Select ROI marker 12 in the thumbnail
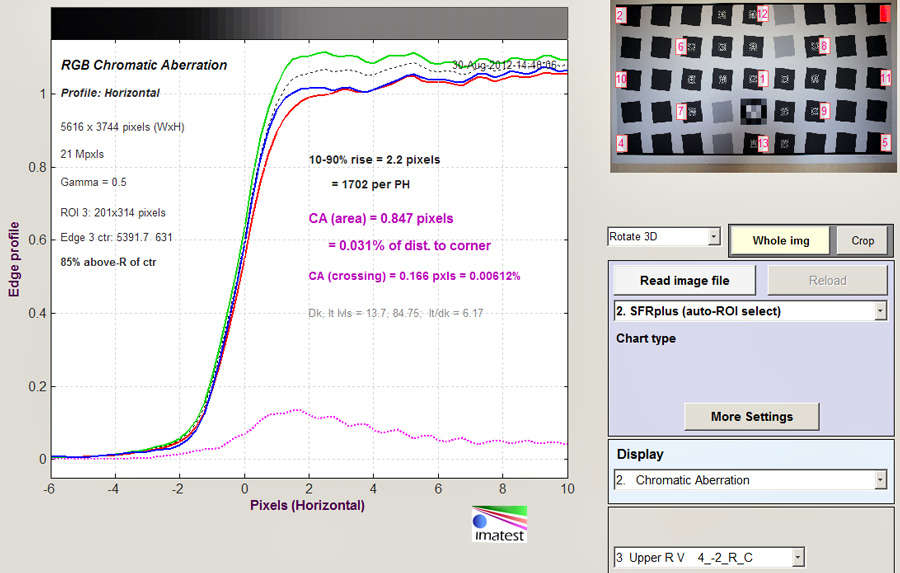This screenshot has width=900, height=573. (x=762, y=14)
